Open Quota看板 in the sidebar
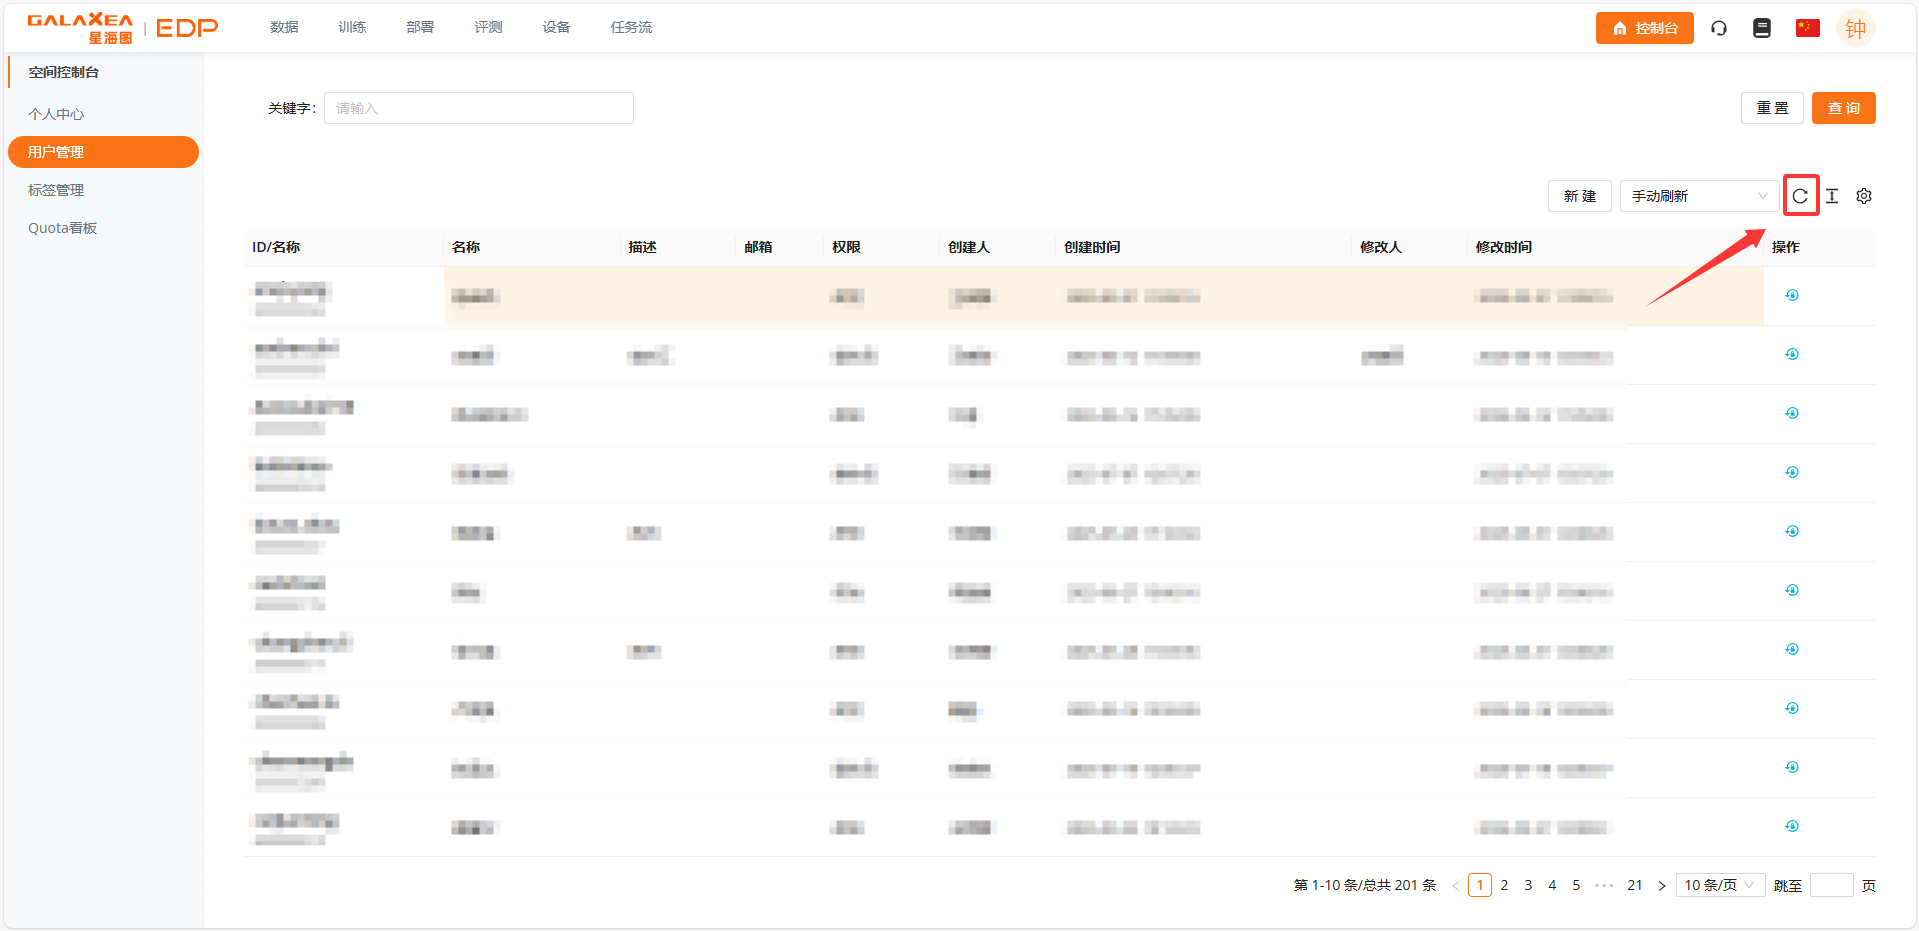This screenshot has width=1919, height=931. 62,228
